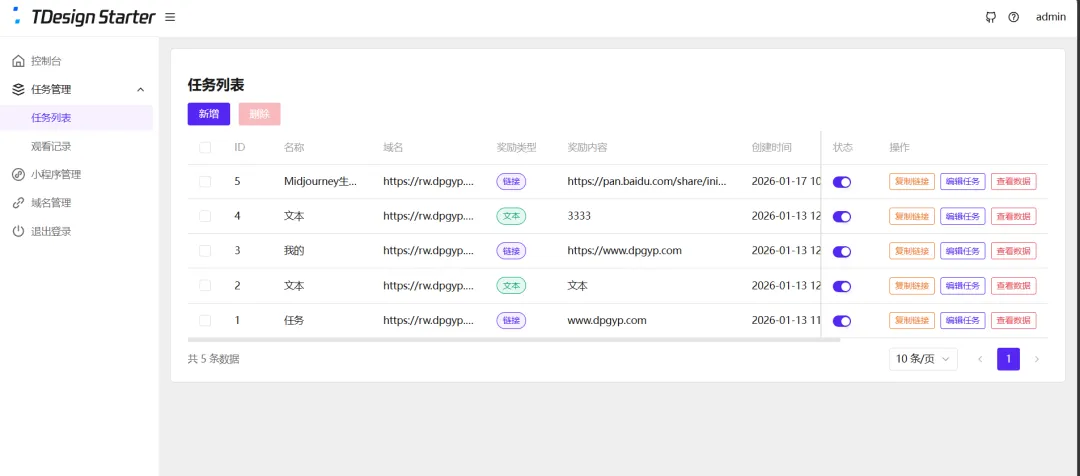Click the hamburger menu icon beside TDesign Starter
Viewport: 1080px width, 476px height.
pos(170,17)
